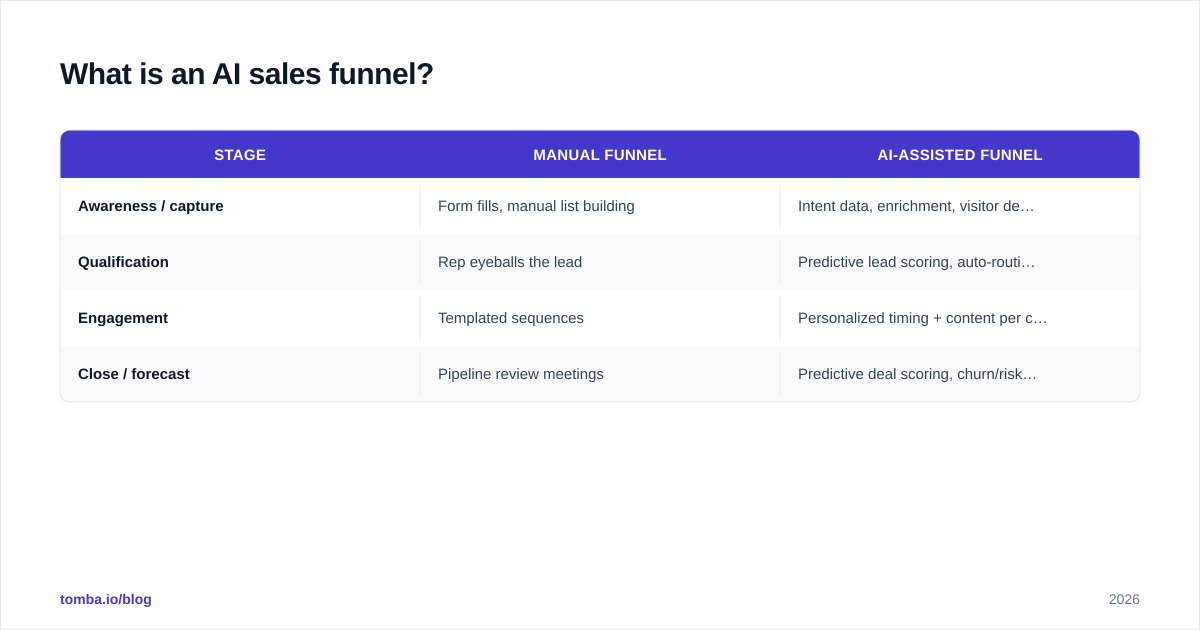Click "Predictive lead scoring, auto-routi…" cell
Screen dimensions: 1200x630
point(960,262)
